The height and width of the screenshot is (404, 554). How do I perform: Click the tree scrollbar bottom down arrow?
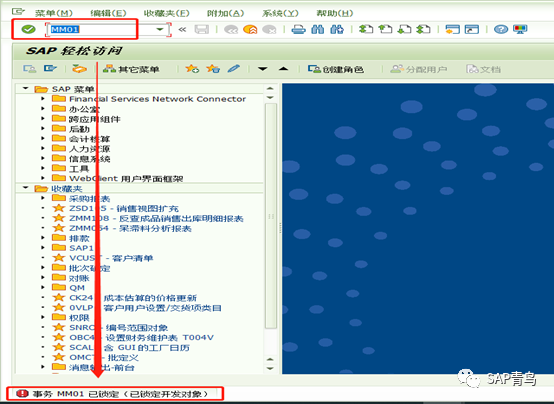click(x=270, y=368)
